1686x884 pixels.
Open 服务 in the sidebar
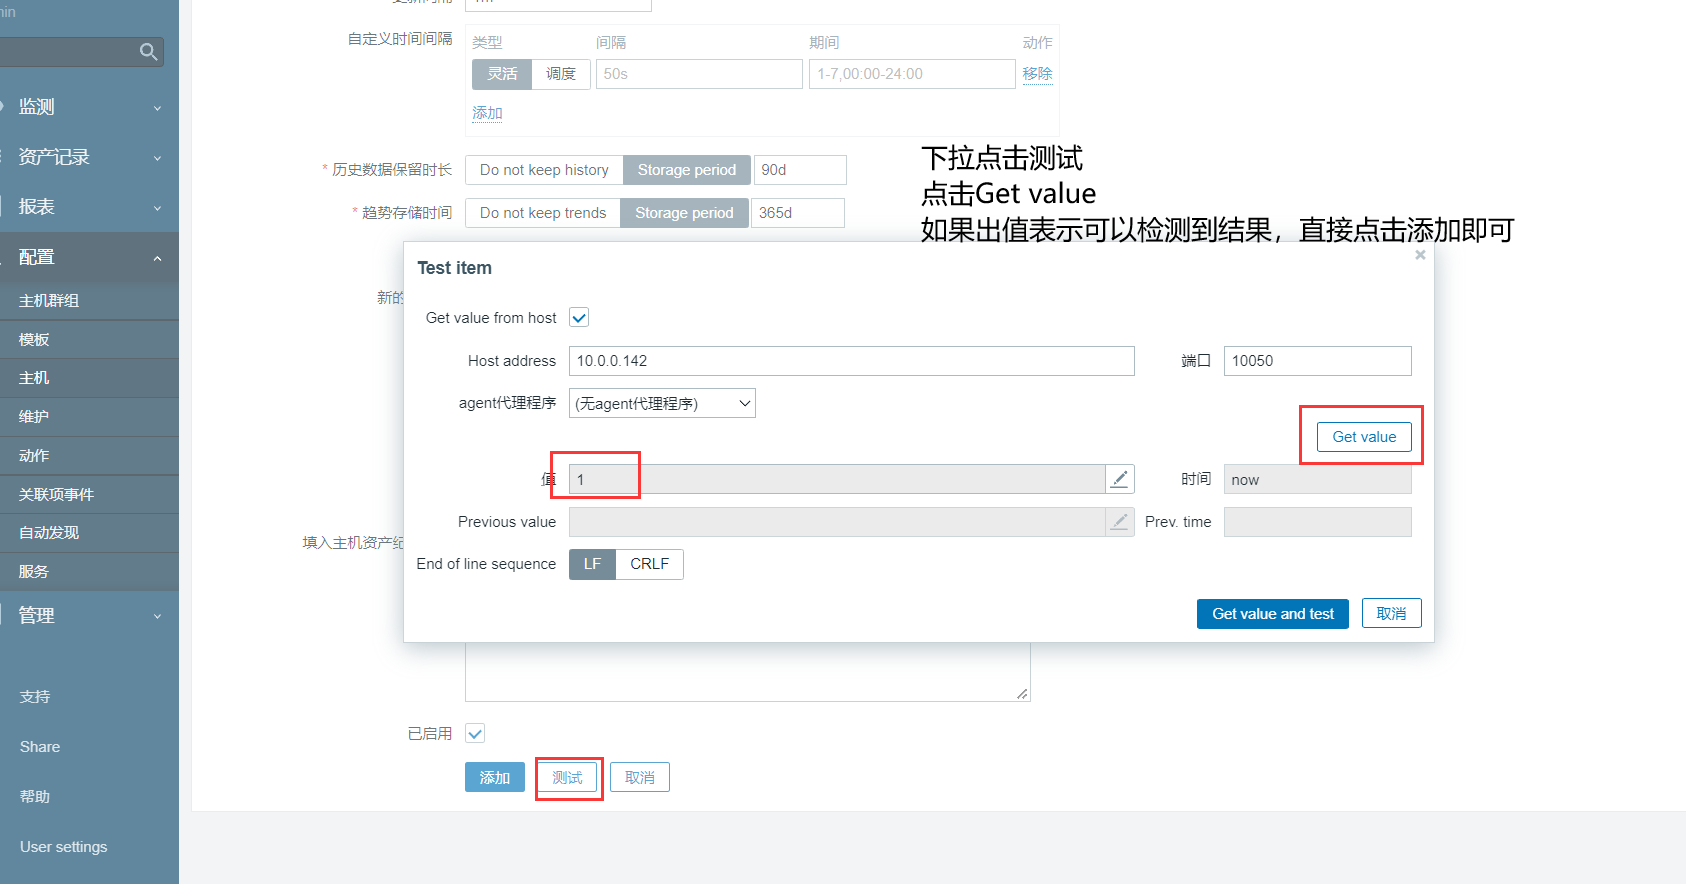pyautogui.click(x=89, y=572)
